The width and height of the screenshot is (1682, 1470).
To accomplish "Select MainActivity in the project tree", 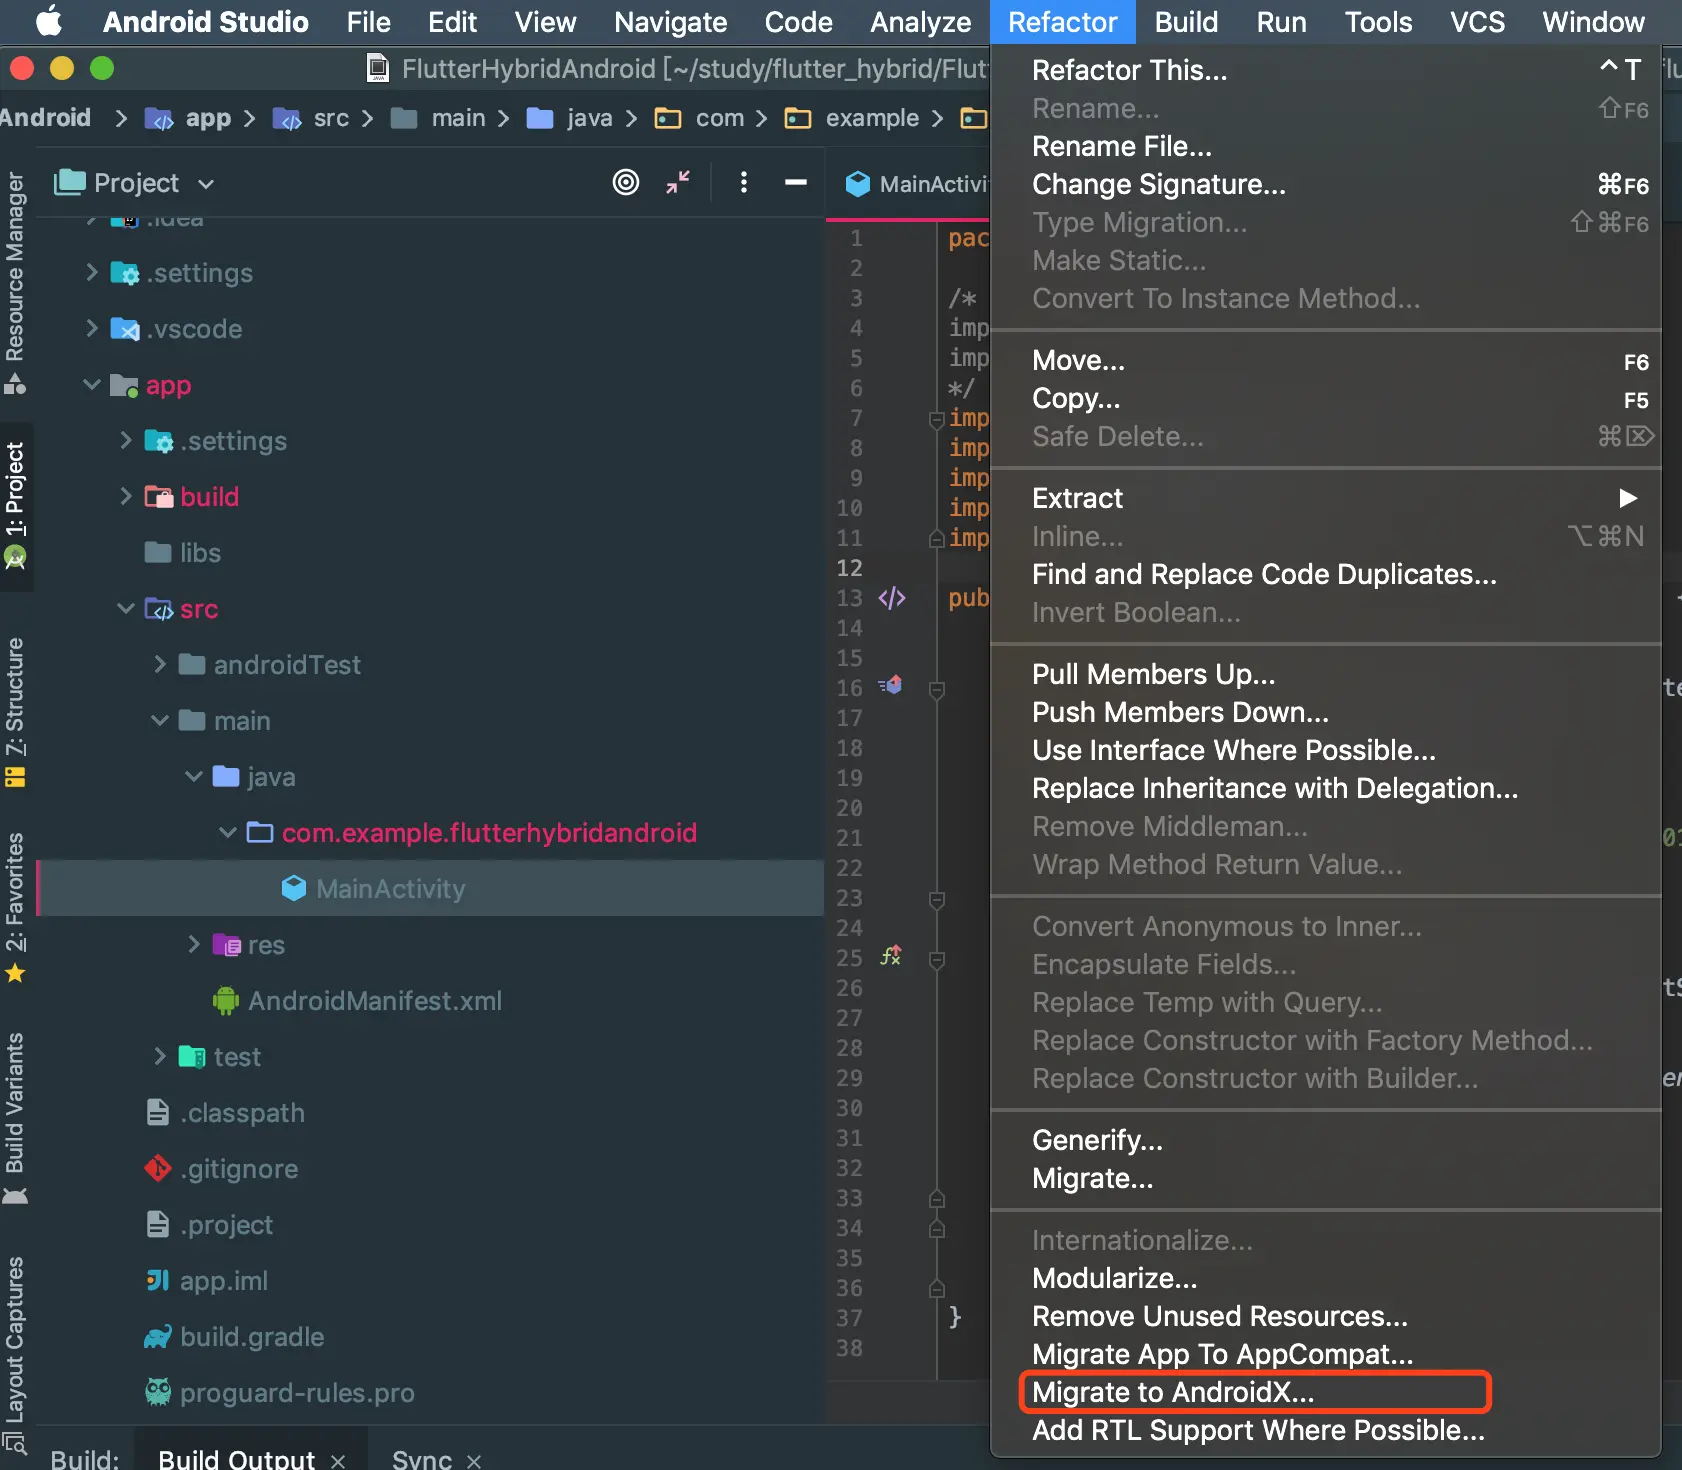I will pos(431,889).
